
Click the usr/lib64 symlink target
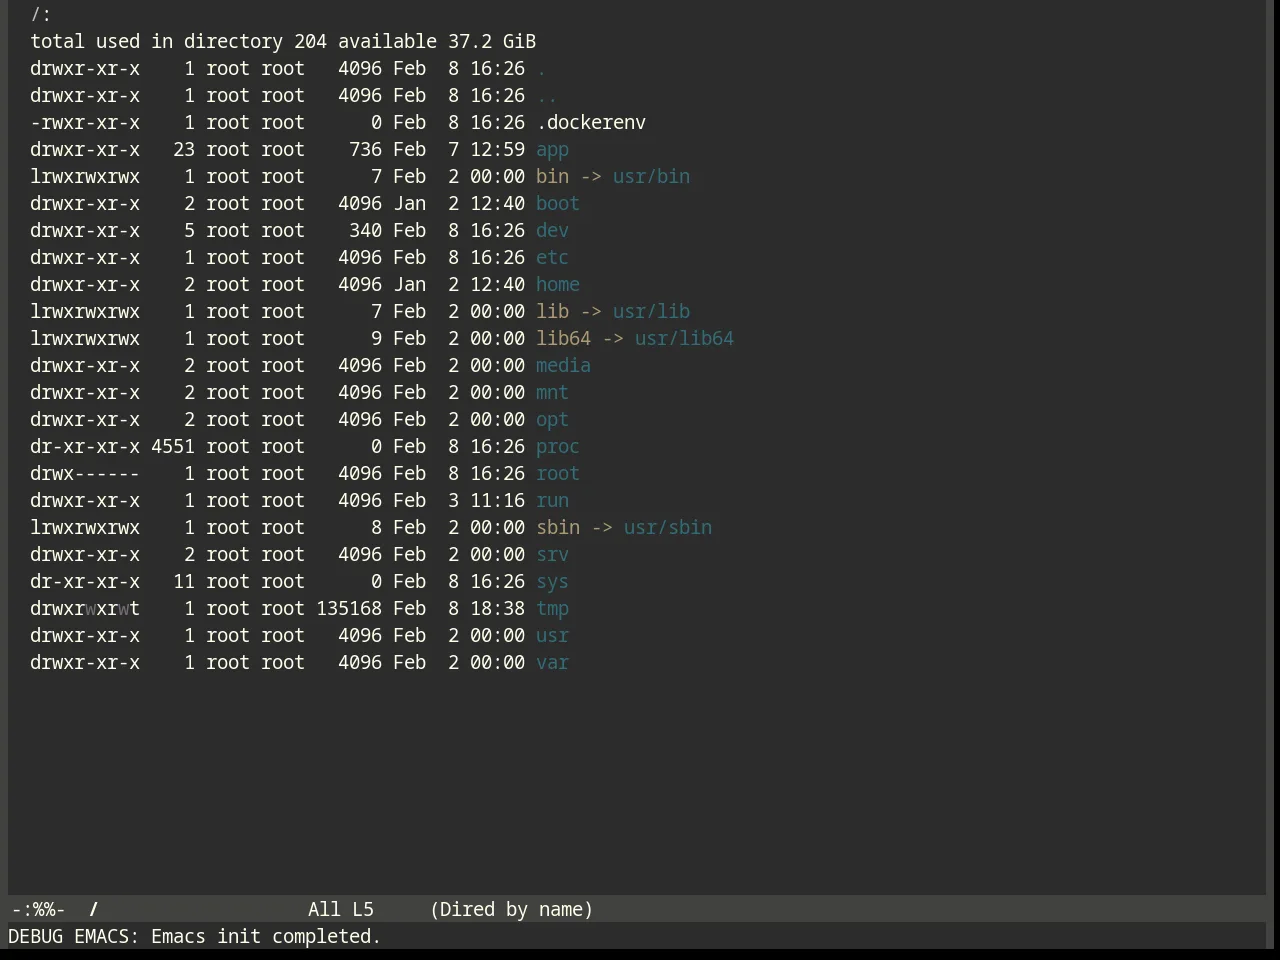point(684,339)
